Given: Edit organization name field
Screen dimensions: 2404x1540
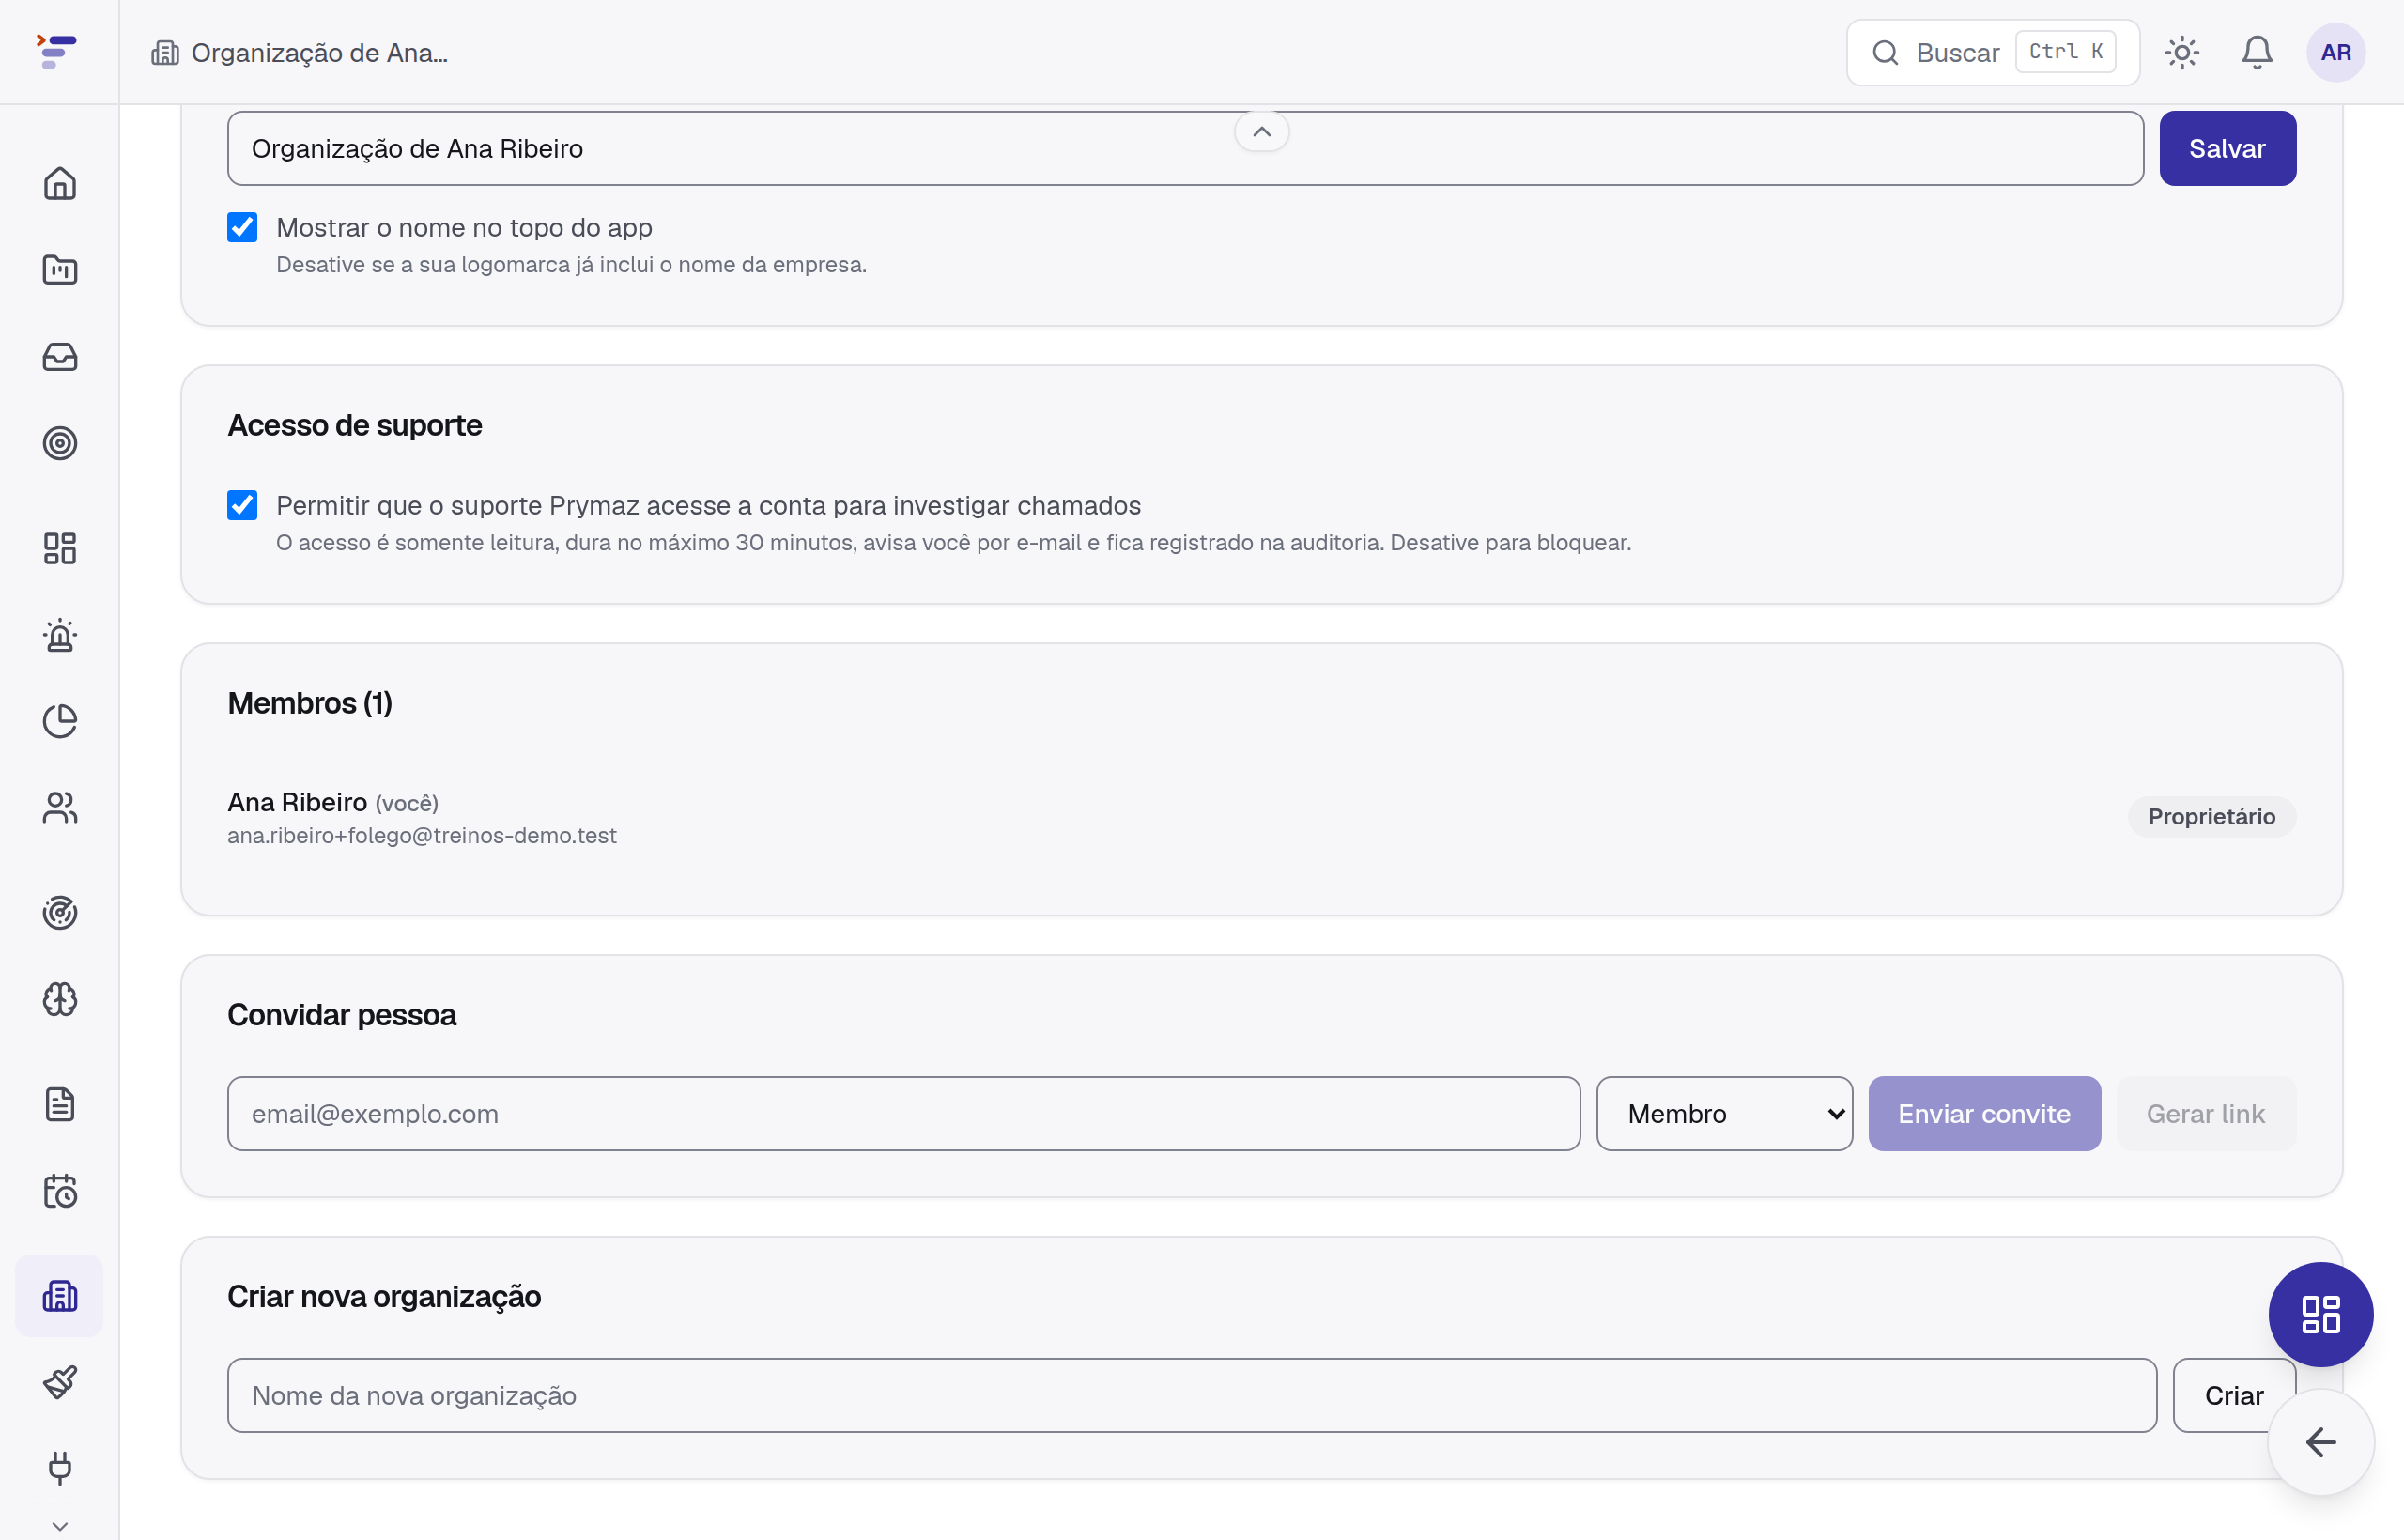Looking at the screenshot, I should tap(1185, 148).
